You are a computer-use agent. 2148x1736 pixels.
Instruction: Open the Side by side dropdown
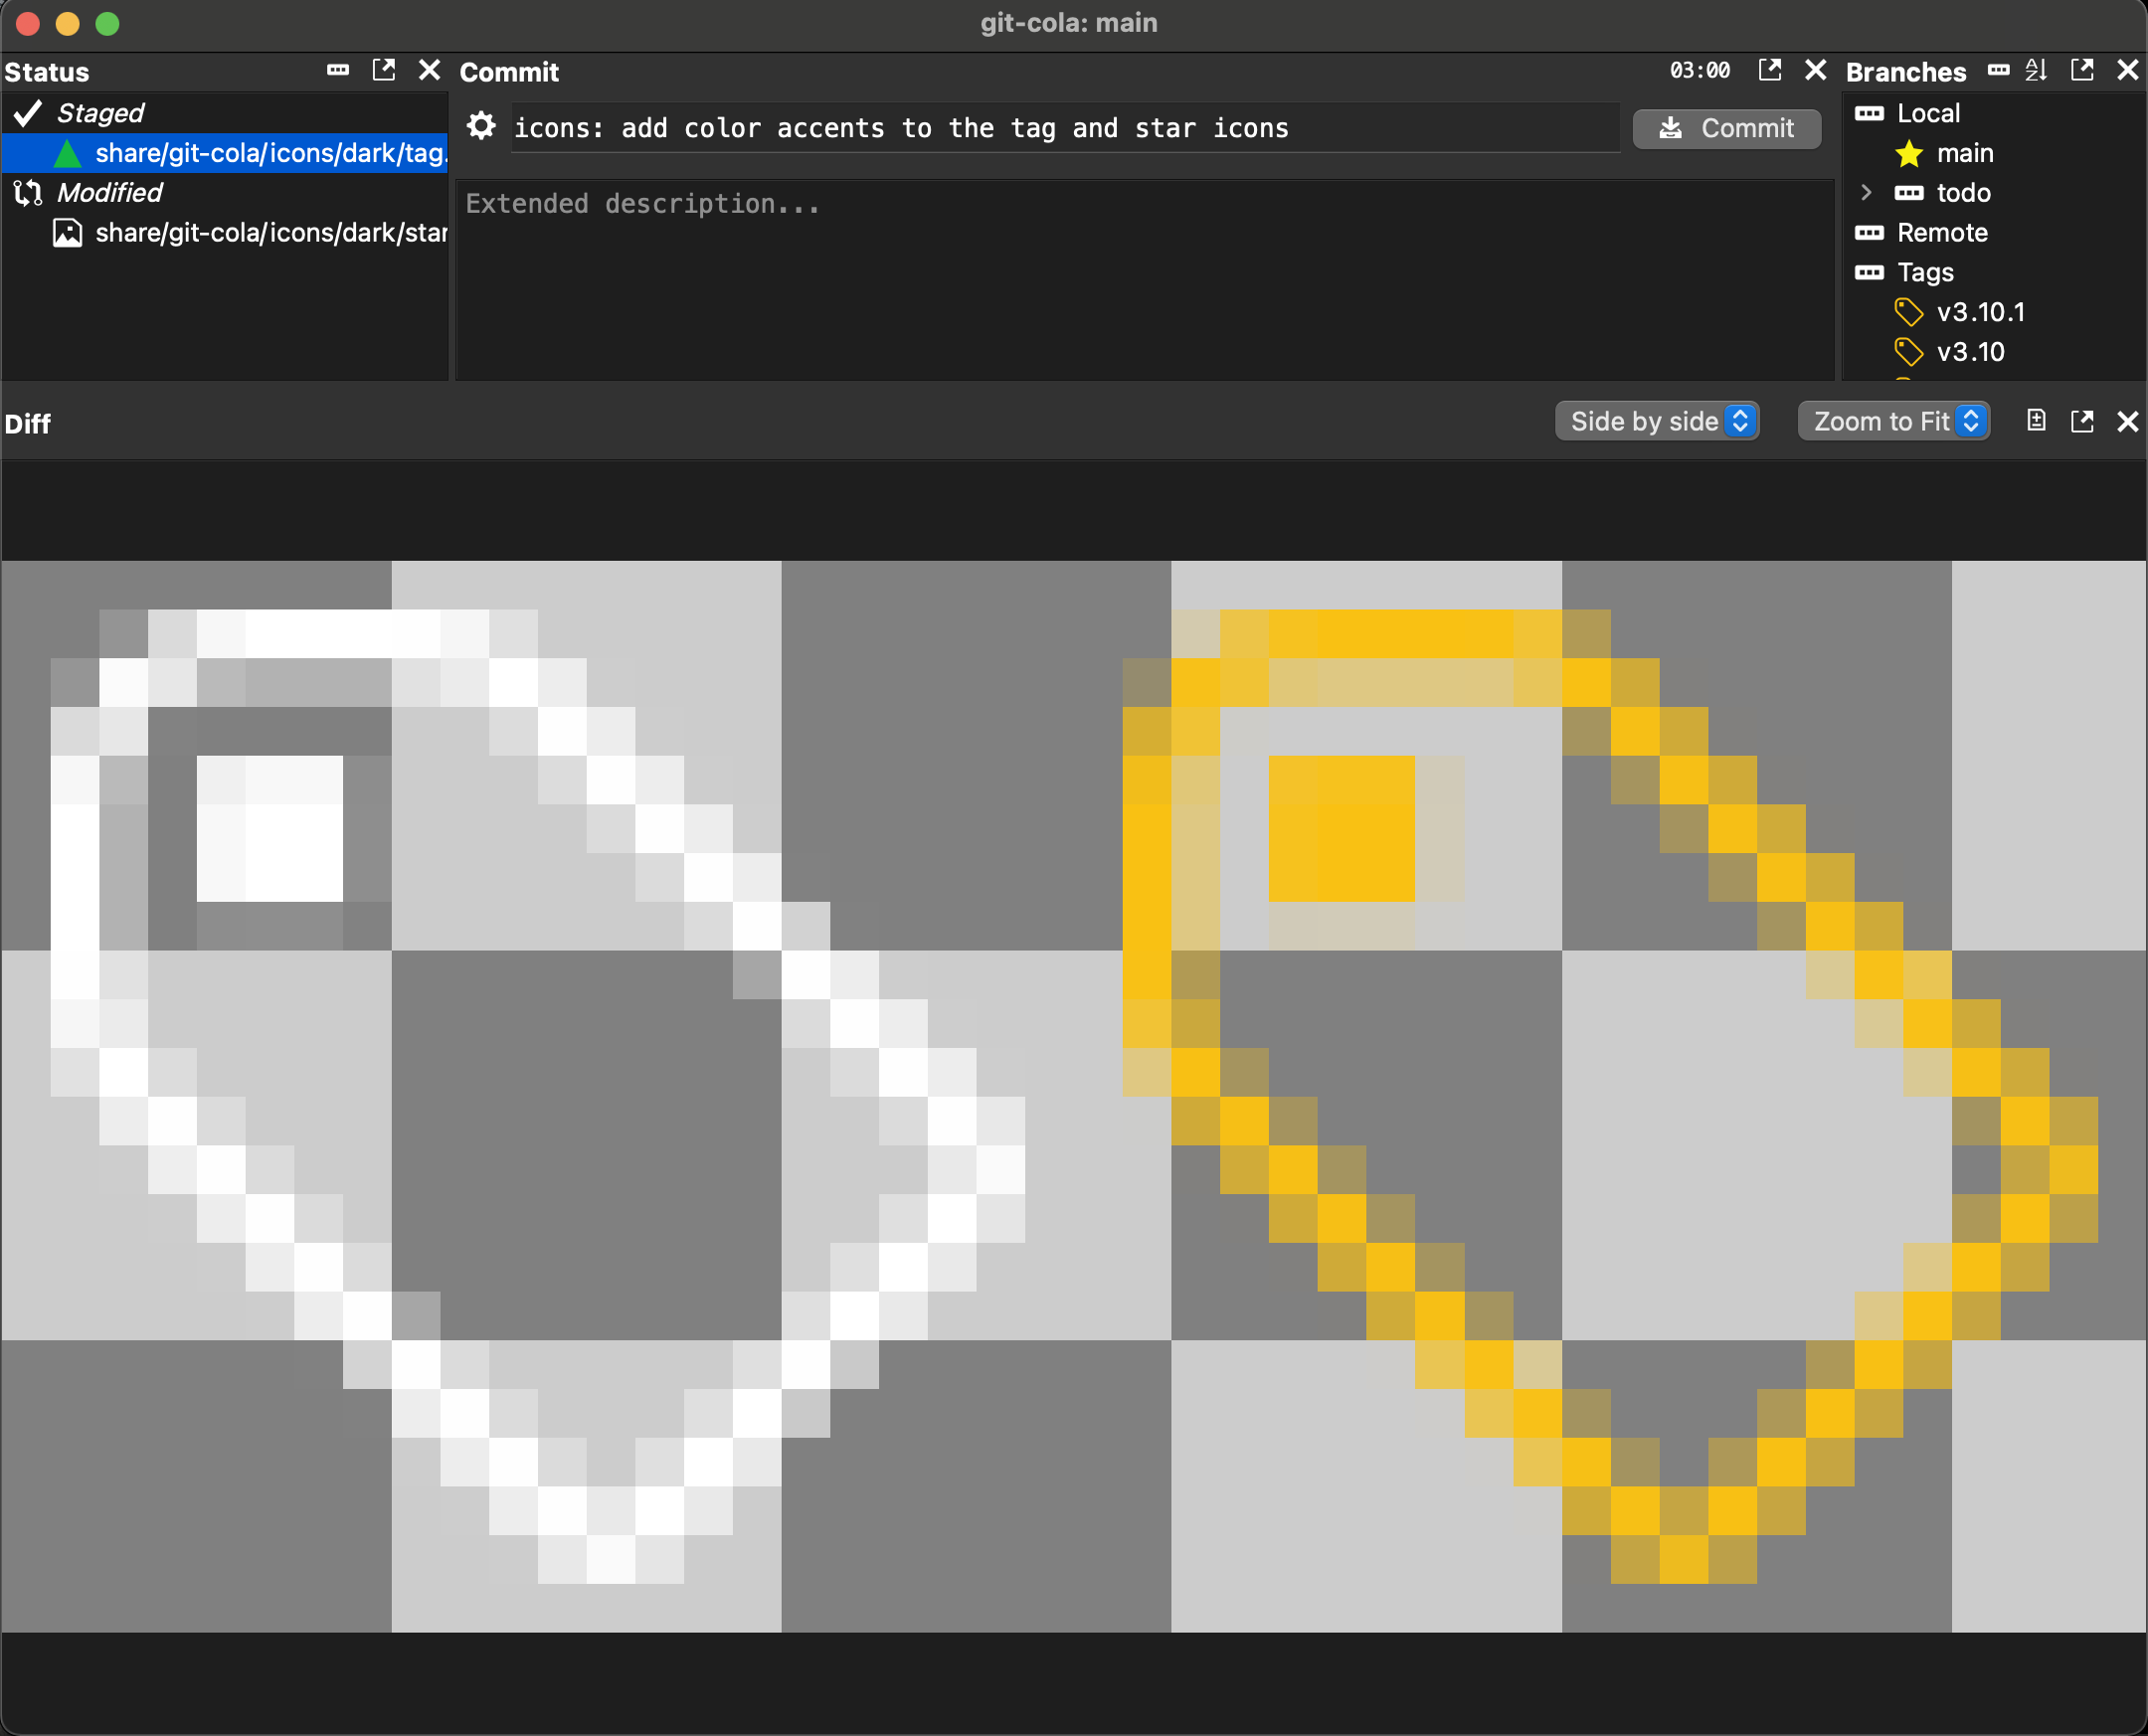(1656, 421)
